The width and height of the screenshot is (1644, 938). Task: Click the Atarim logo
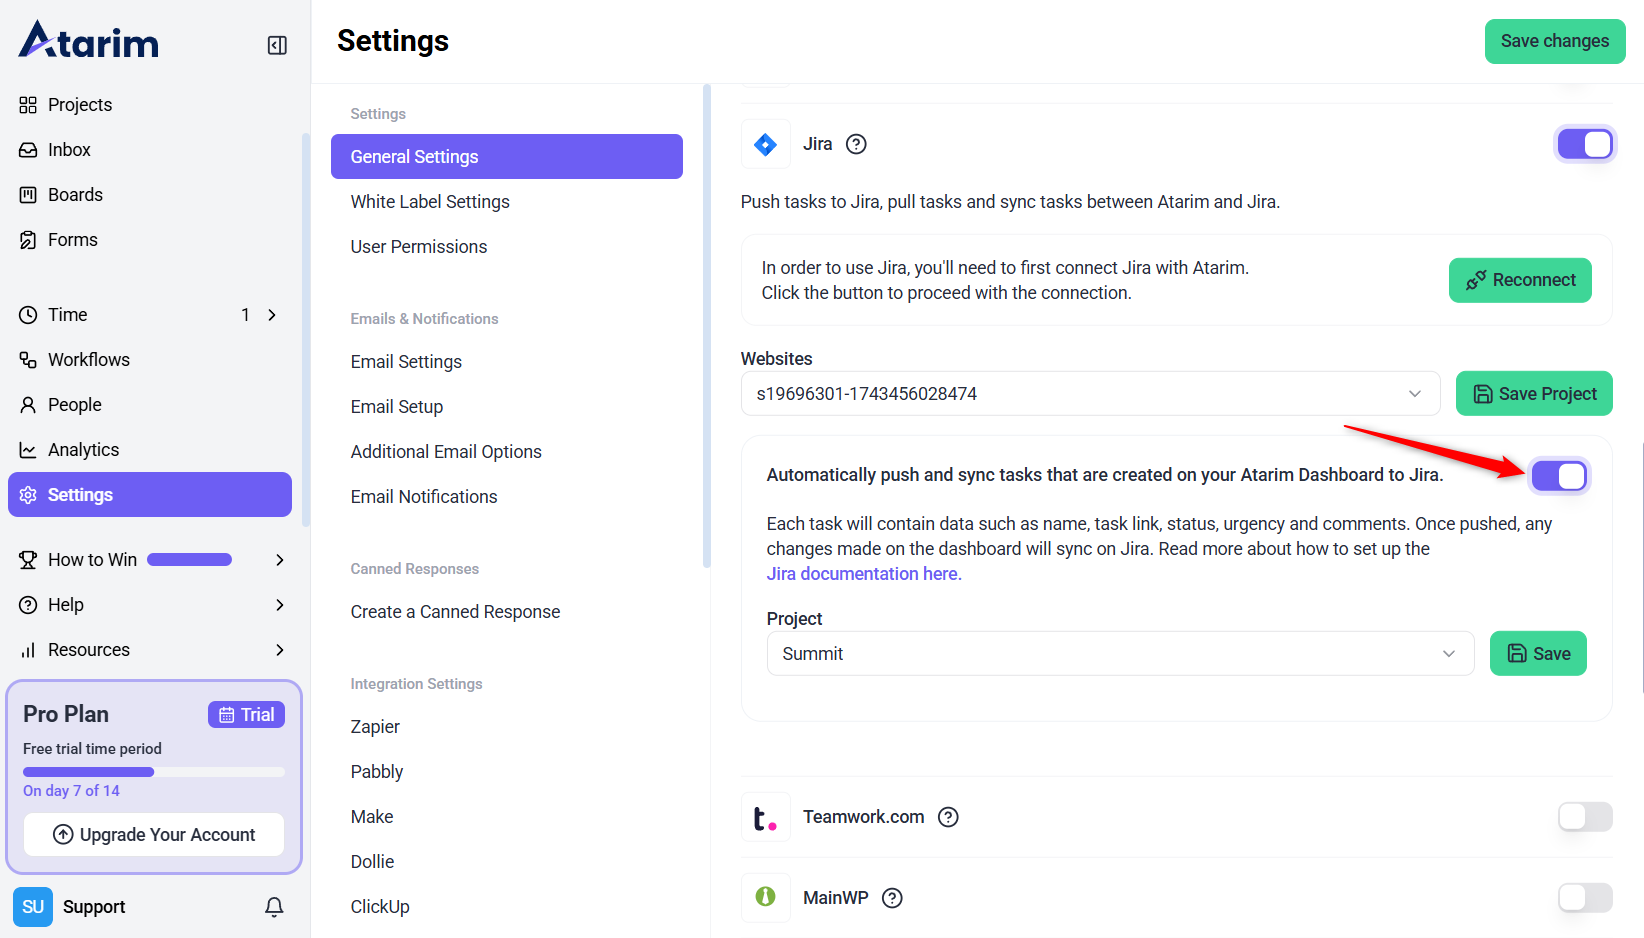tap(89, 41)
